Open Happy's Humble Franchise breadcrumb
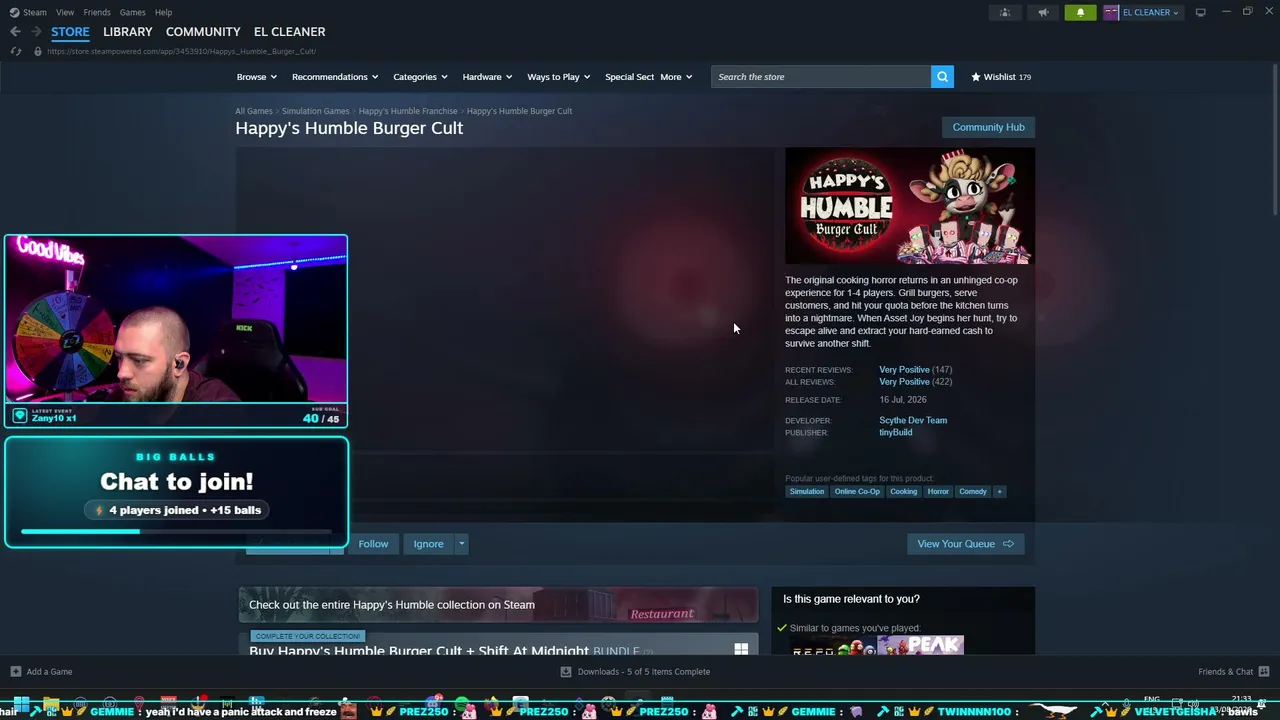The height and width of the screenshot is (720, 1280). point(408,111)
